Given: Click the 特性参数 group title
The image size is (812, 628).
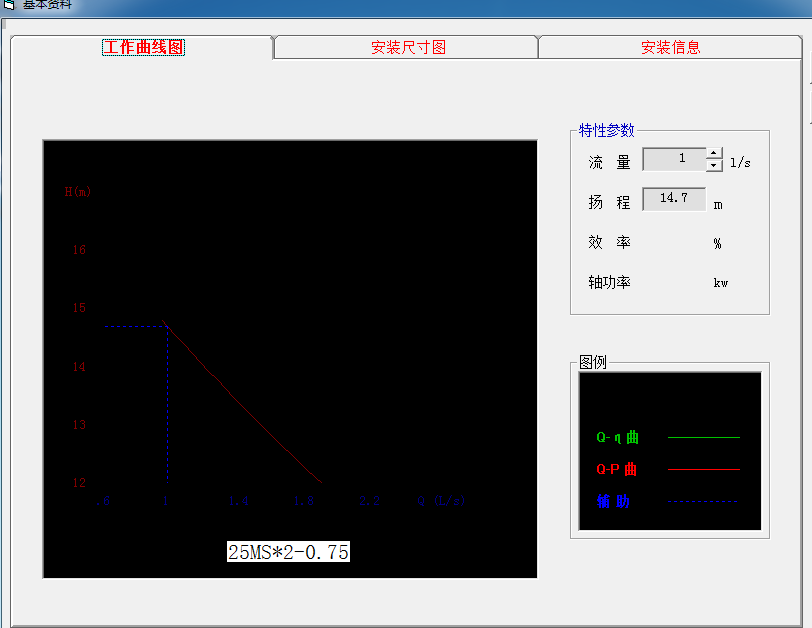Looking at the screenshot, I should (x=606, y=130).
